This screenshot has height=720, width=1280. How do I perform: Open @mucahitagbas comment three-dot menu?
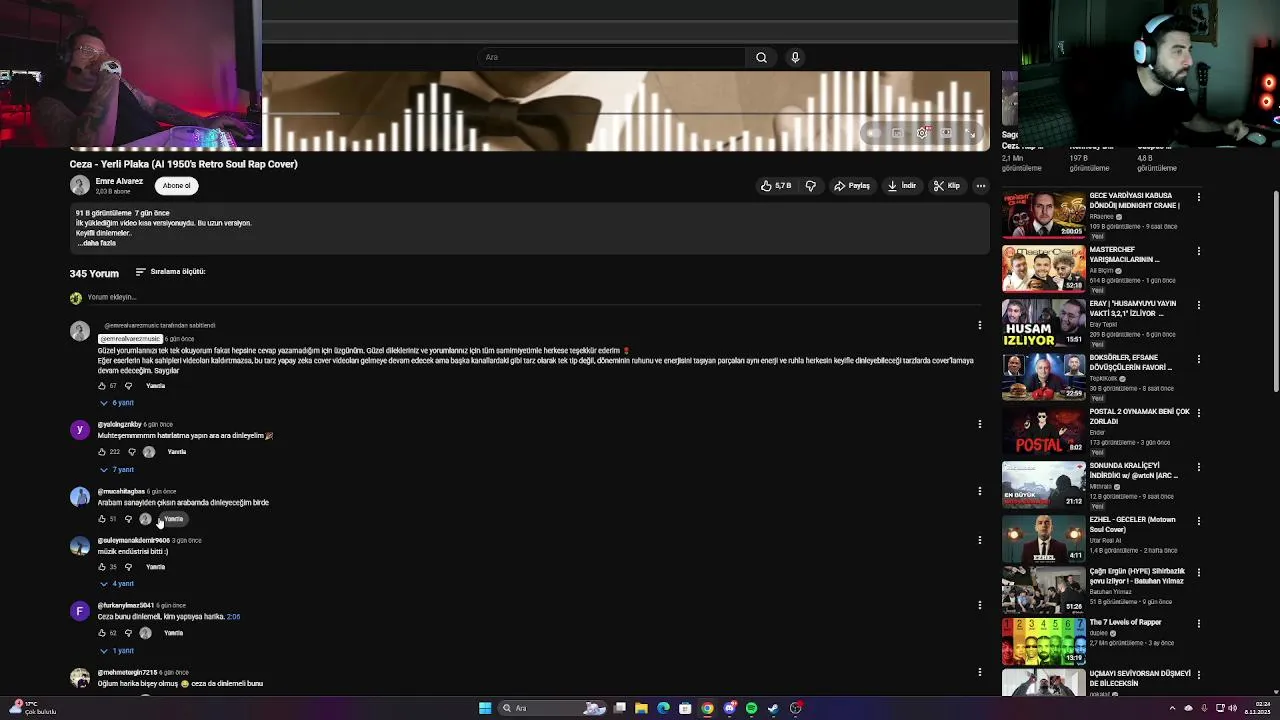point(980,491)
